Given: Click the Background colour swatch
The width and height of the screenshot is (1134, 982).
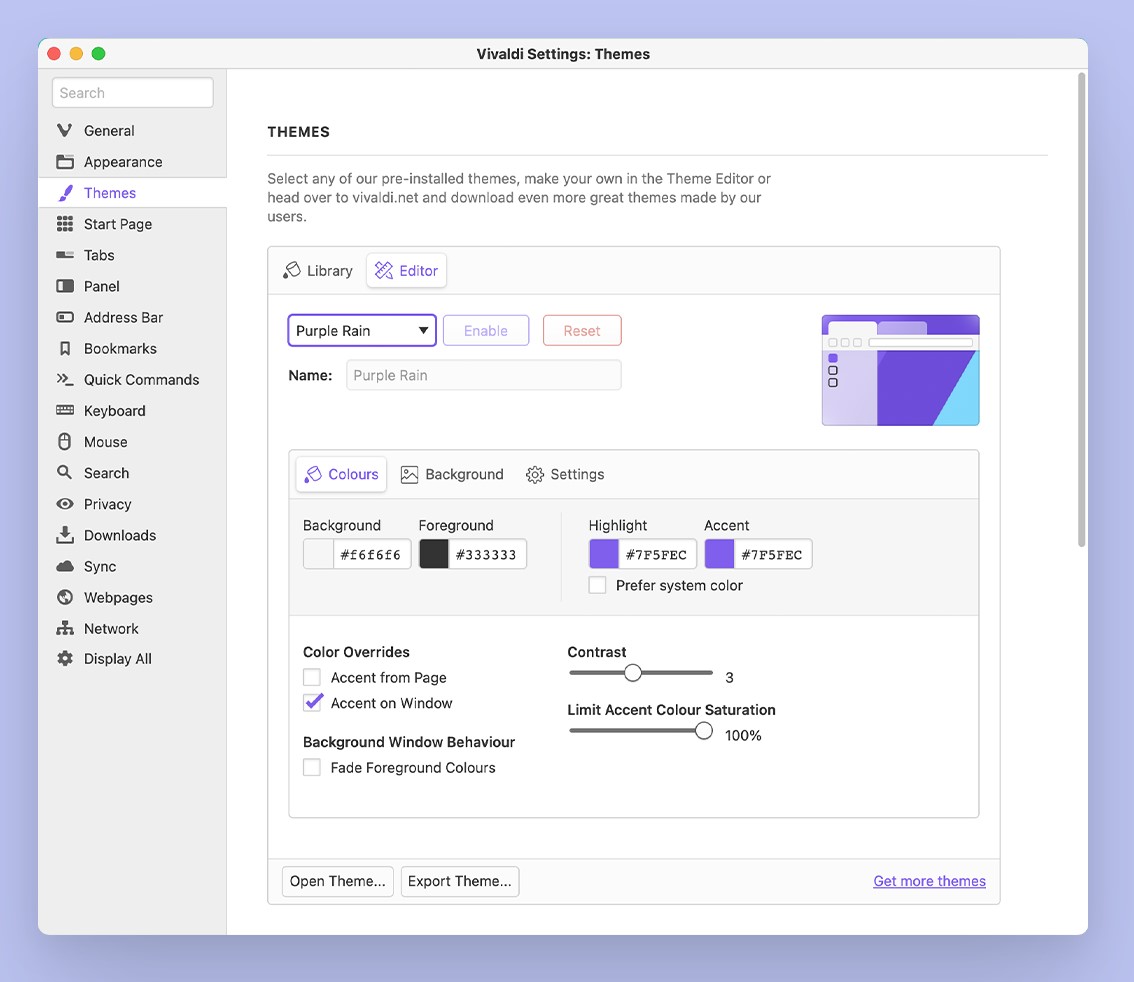Looking at the screenshot, I should [318, 554].
